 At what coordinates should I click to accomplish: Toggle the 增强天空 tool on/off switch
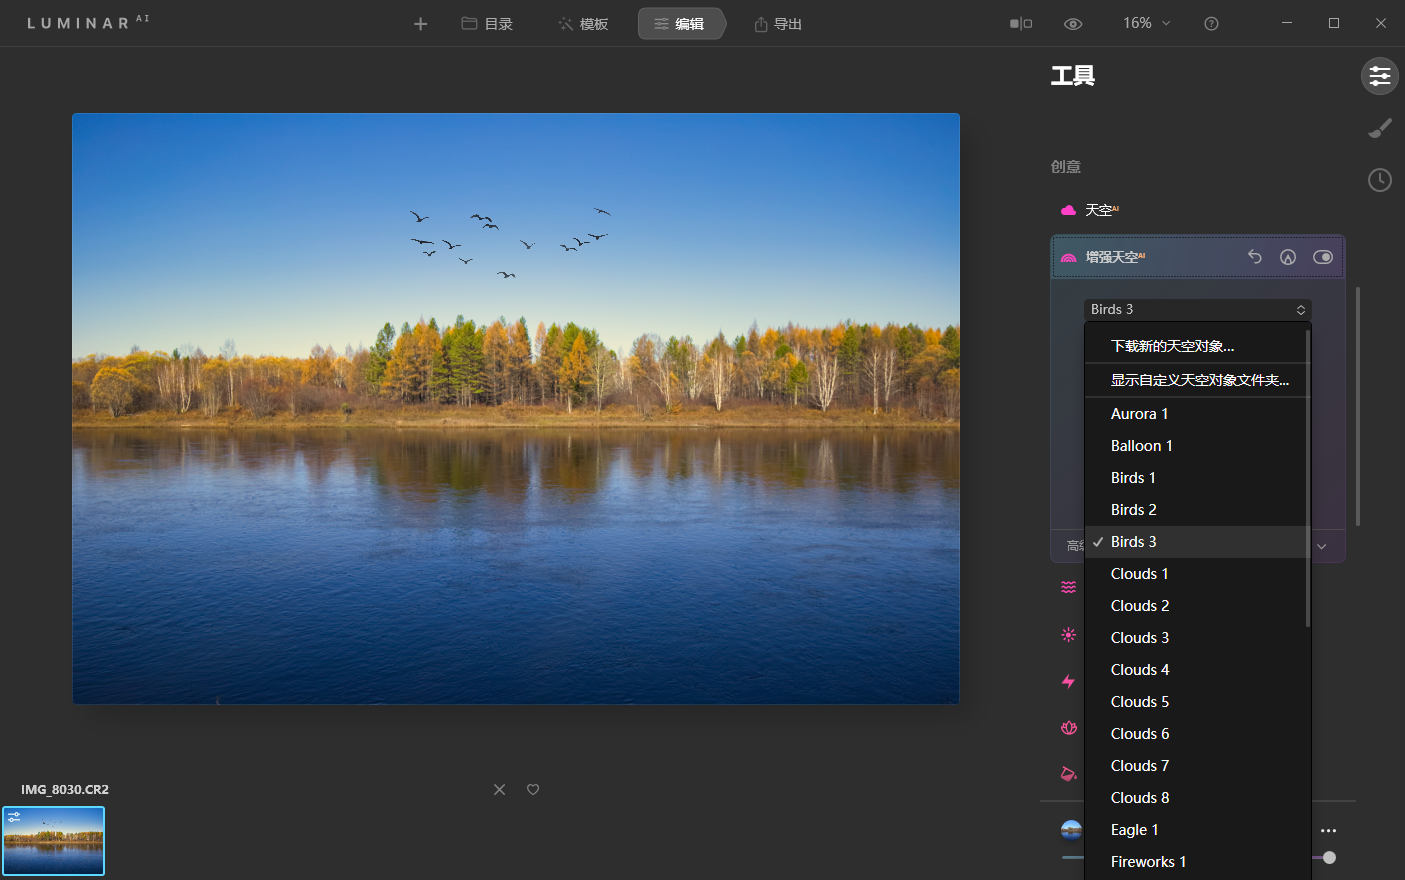pos(1323,257)
